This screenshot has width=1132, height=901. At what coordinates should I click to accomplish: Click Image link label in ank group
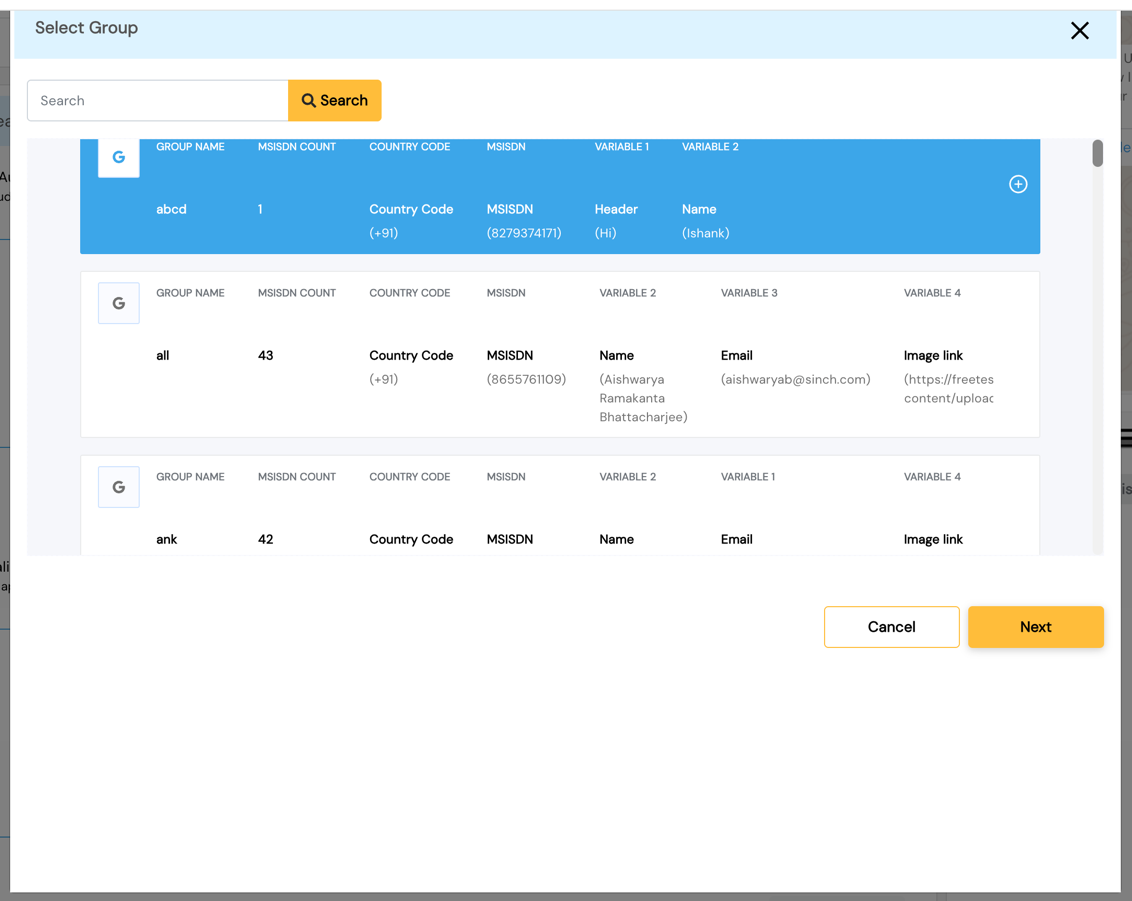click(x=933, y=539)
